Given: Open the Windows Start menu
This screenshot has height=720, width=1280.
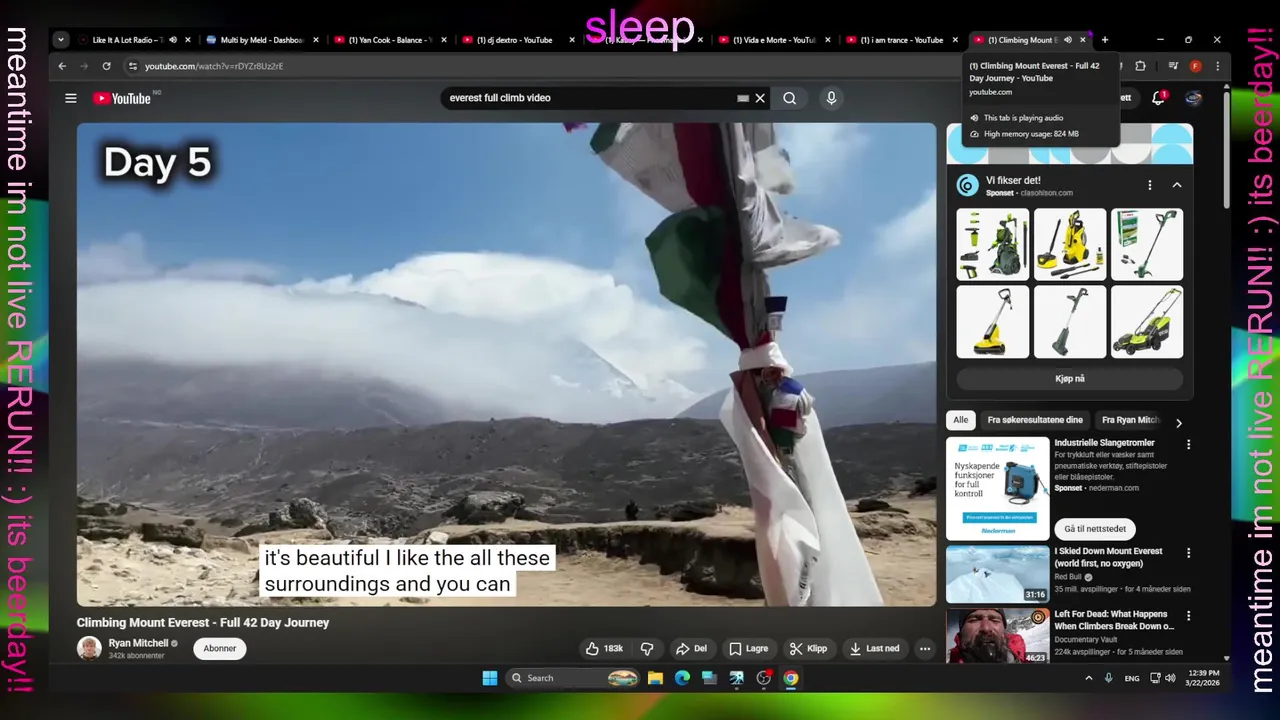Looking at the screenshot, I should click(x=490, y=678).
